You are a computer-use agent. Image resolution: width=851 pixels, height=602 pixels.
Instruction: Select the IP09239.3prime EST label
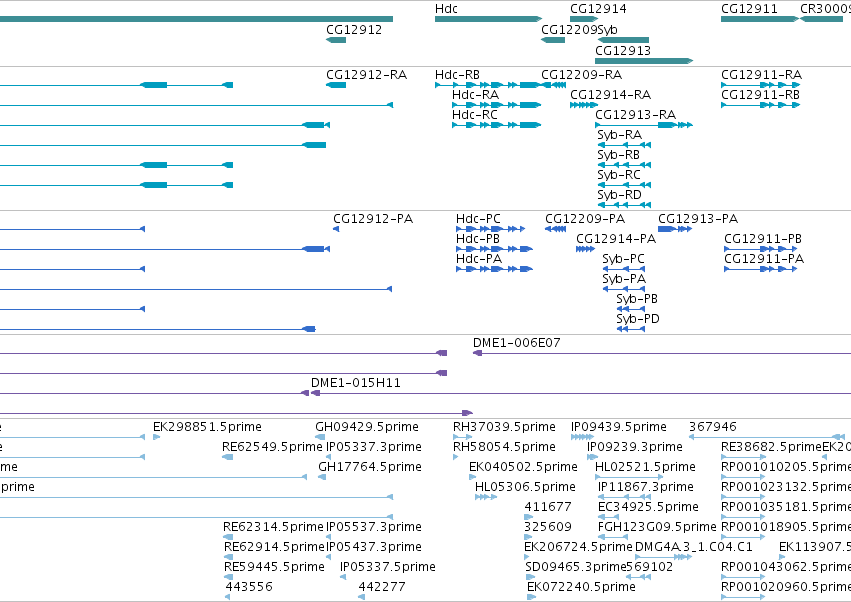[635, 447]
